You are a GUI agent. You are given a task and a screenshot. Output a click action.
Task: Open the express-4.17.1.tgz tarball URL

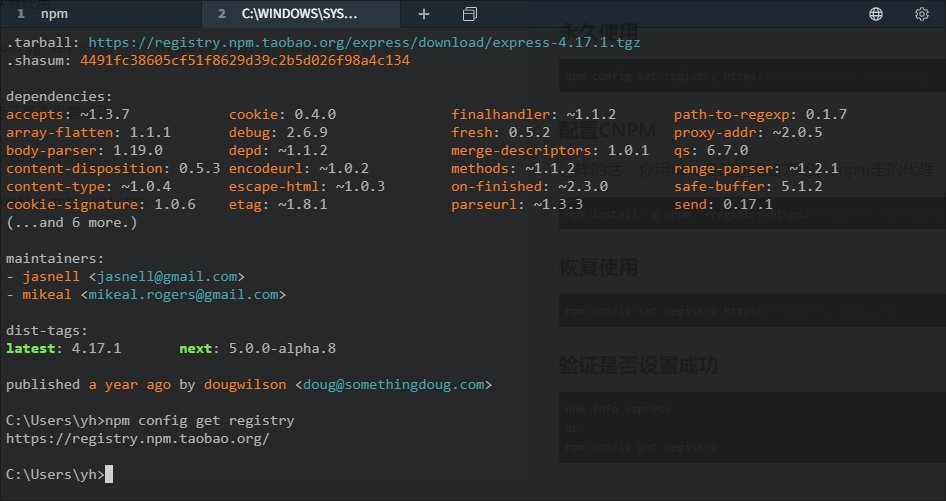(x=364, y=43)
